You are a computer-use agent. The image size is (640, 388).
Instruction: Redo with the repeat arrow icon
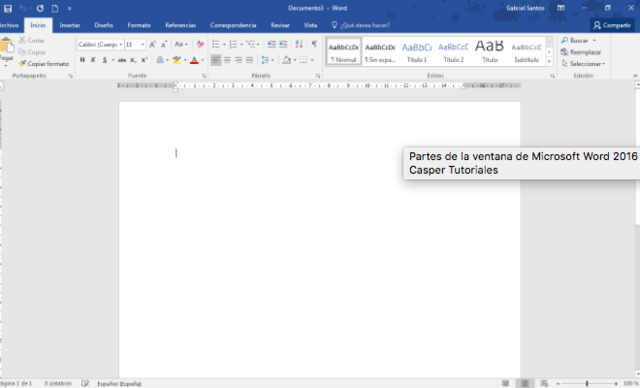pyautogui.click(x=40, y=8)
